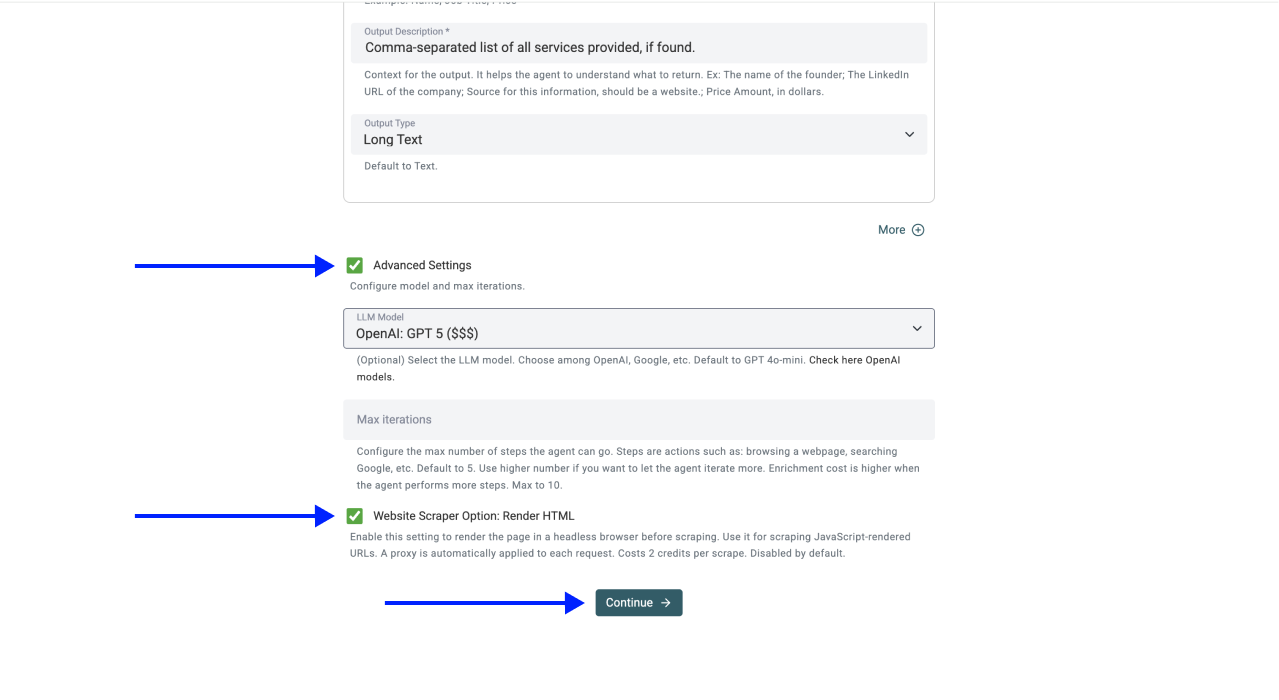The image size is (1279, 700).
Task: Disable the Website Scraper Render HTML checkbox
Action: point(355,516)
